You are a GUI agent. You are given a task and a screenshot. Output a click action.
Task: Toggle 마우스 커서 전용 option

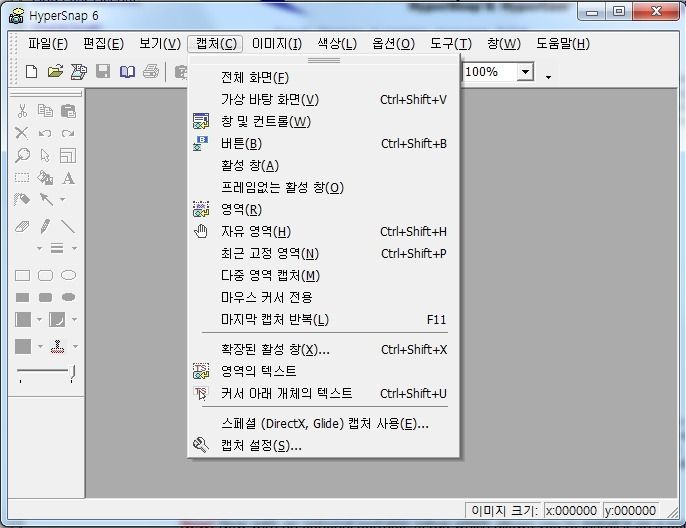coord(324,297)
